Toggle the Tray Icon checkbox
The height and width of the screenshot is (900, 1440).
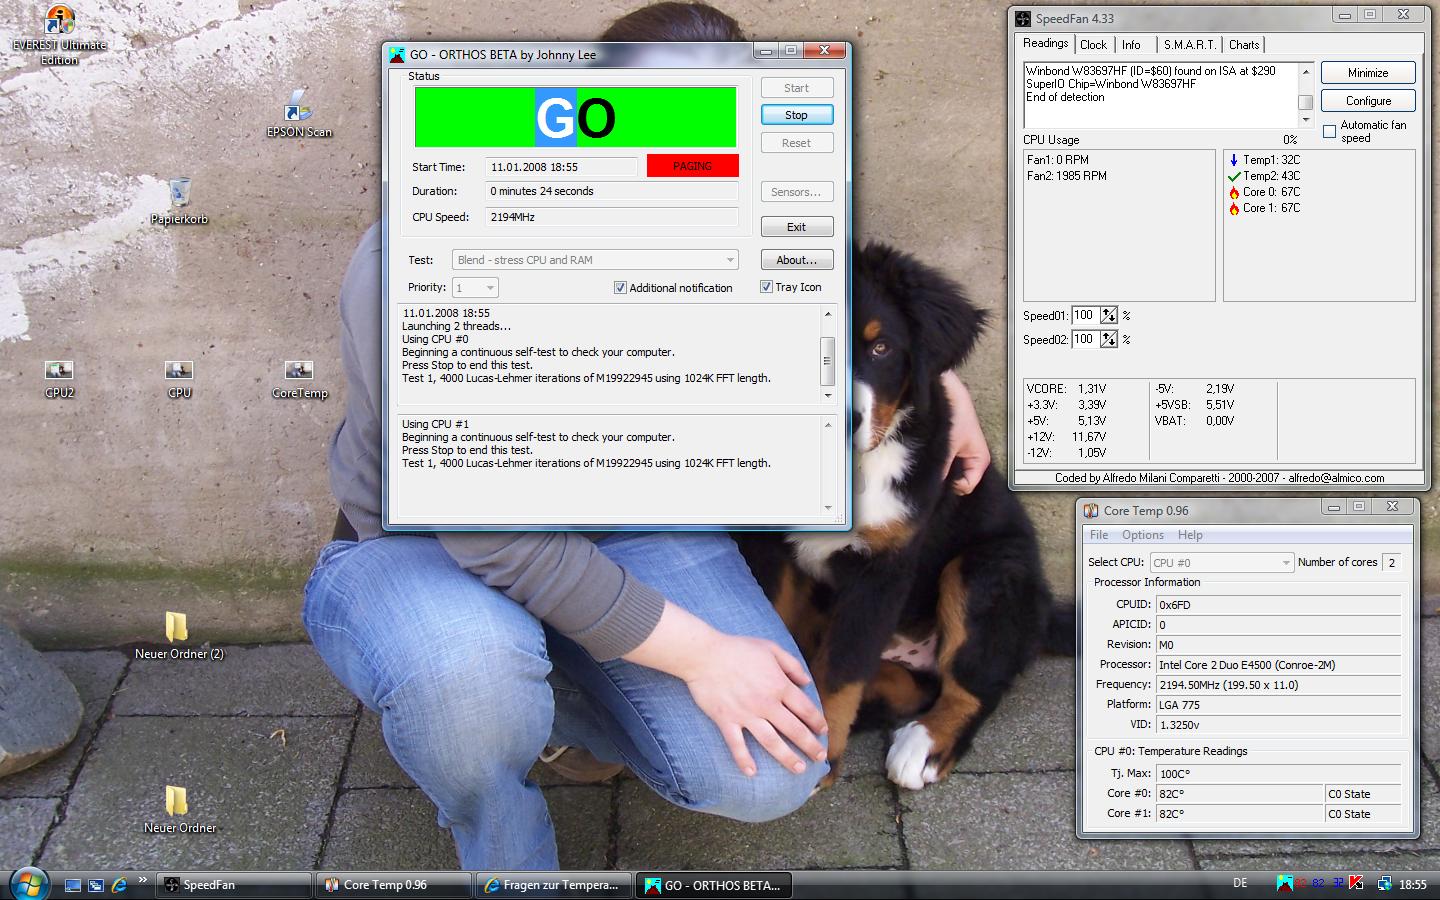click(766, 287)
